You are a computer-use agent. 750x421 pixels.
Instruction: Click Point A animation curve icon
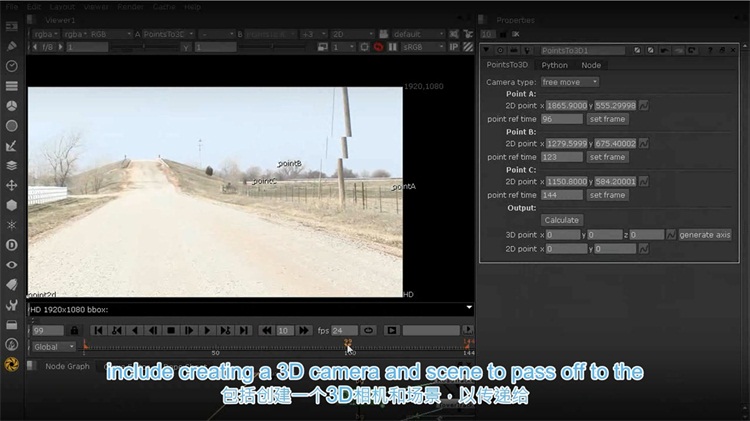click(x=643, y=105)
